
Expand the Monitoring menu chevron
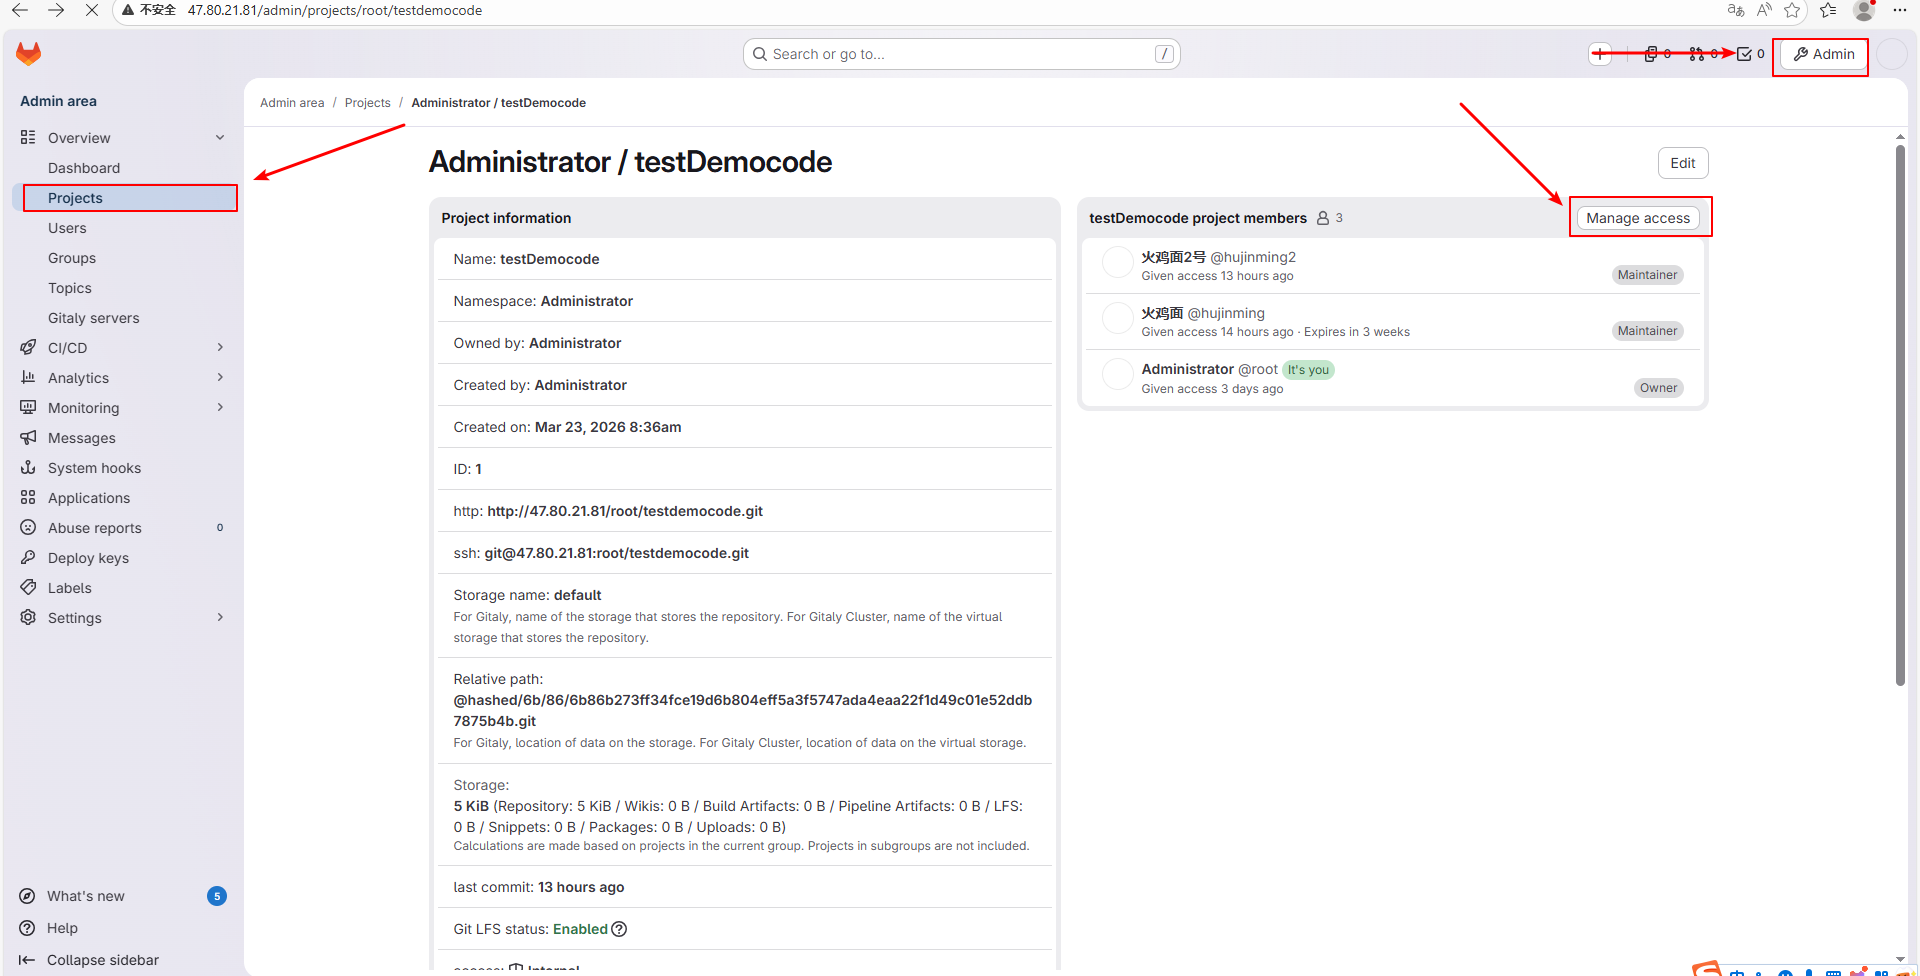[x=220, y=407]
